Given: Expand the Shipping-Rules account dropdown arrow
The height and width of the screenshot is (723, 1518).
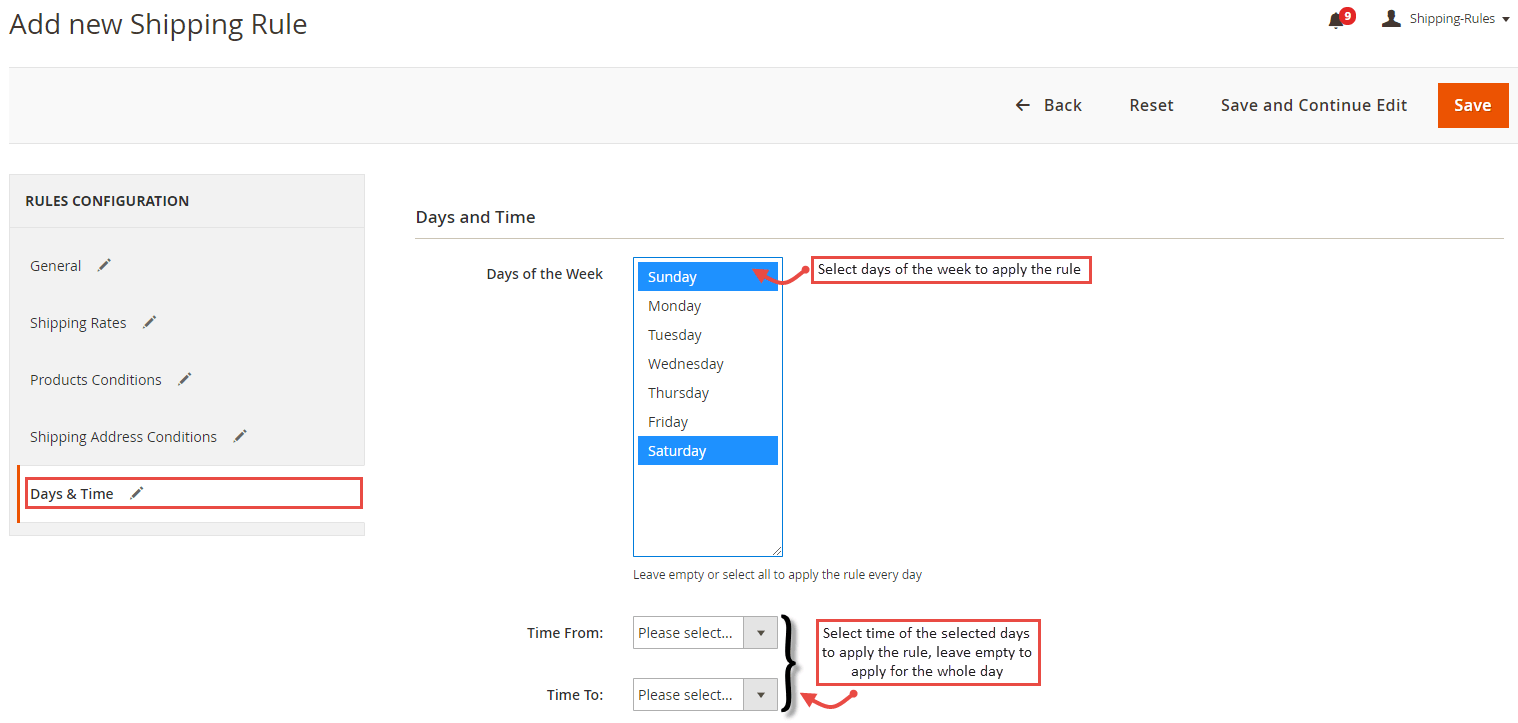Looking at the screenshot, I should pos(1505,19).
